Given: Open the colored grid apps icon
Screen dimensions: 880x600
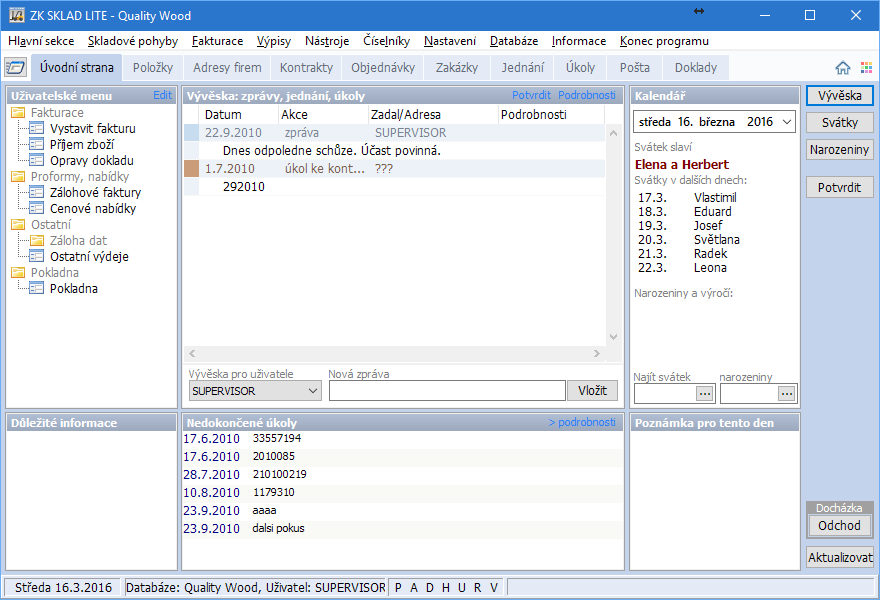Looking at the screenshot, I should pos(866,68).
